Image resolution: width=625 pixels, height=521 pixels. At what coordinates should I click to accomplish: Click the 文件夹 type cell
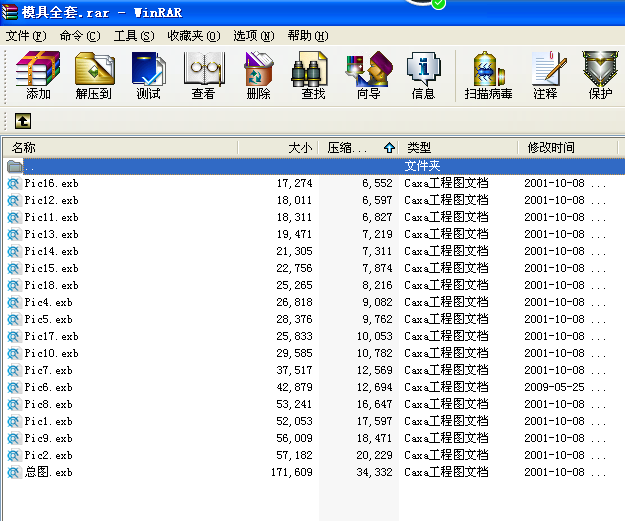(422, 166)
